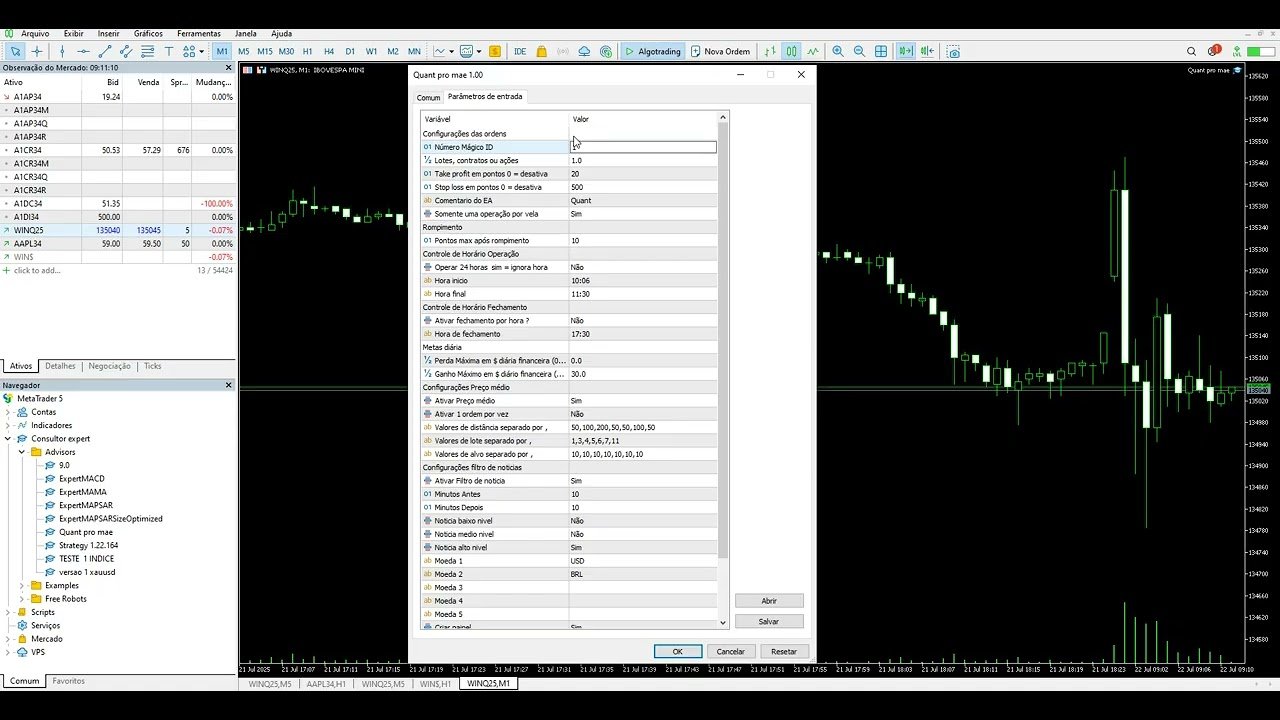The width and height of the screenshot is (1280, 720).
Task: Expand the Scripts node in Navigator
Action: tap(9, 612)
